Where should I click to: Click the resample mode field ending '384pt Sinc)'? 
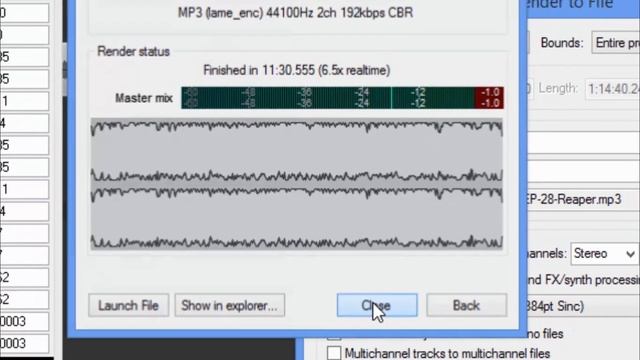click(x=583, y=306)
